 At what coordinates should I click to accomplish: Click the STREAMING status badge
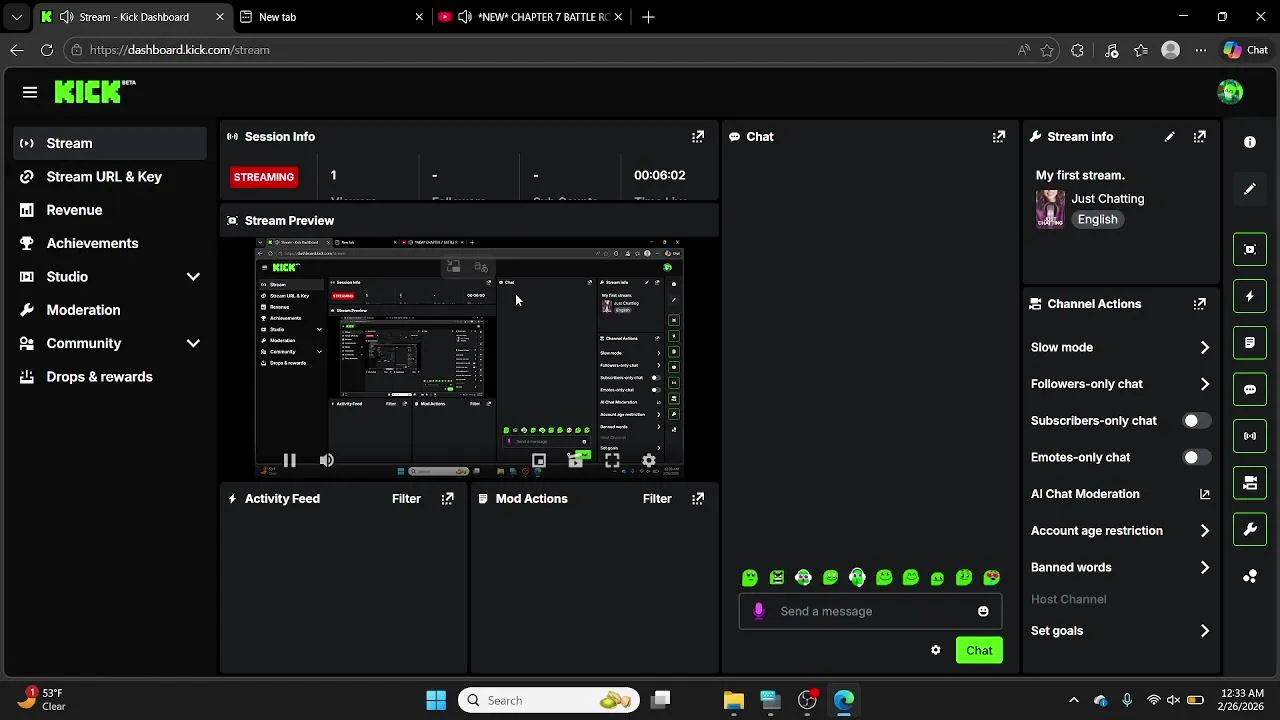click(264, 177)
